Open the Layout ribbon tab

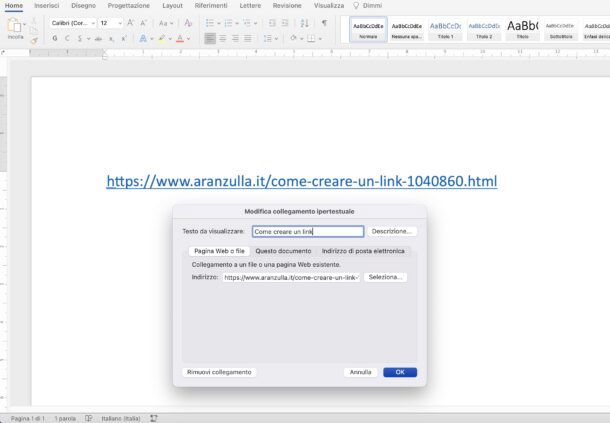172,6
